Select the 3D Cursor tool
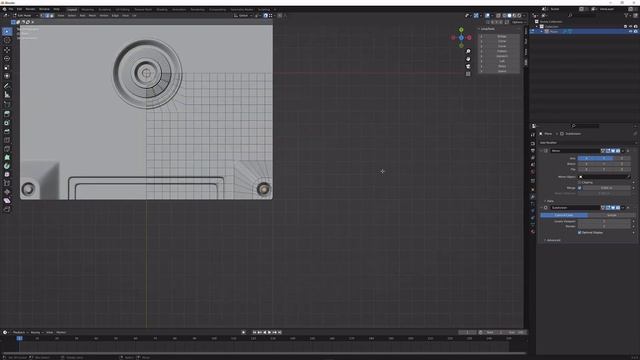640x360 pixels. click(7, 40)
